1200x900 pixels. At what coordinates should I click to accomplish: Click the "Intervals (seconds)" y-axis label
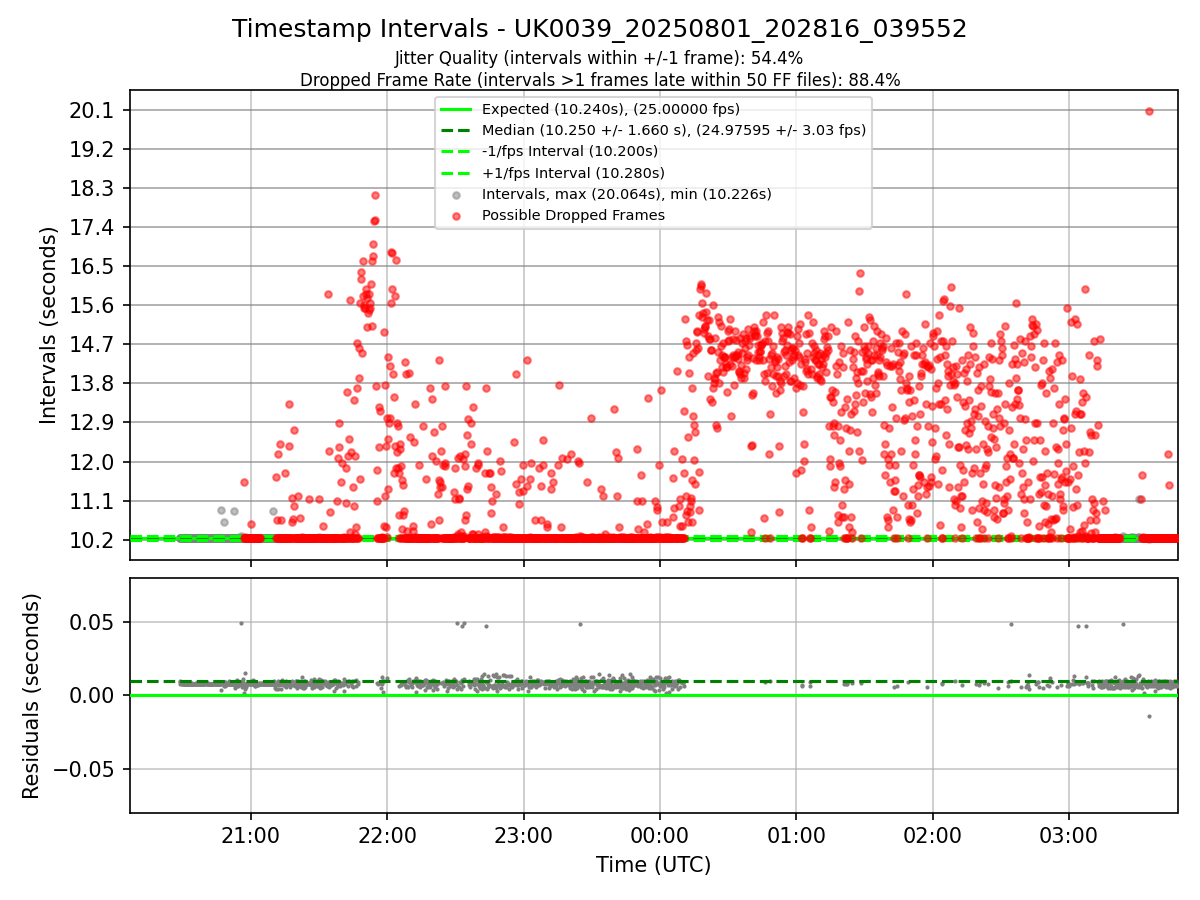tap(48, 324)
